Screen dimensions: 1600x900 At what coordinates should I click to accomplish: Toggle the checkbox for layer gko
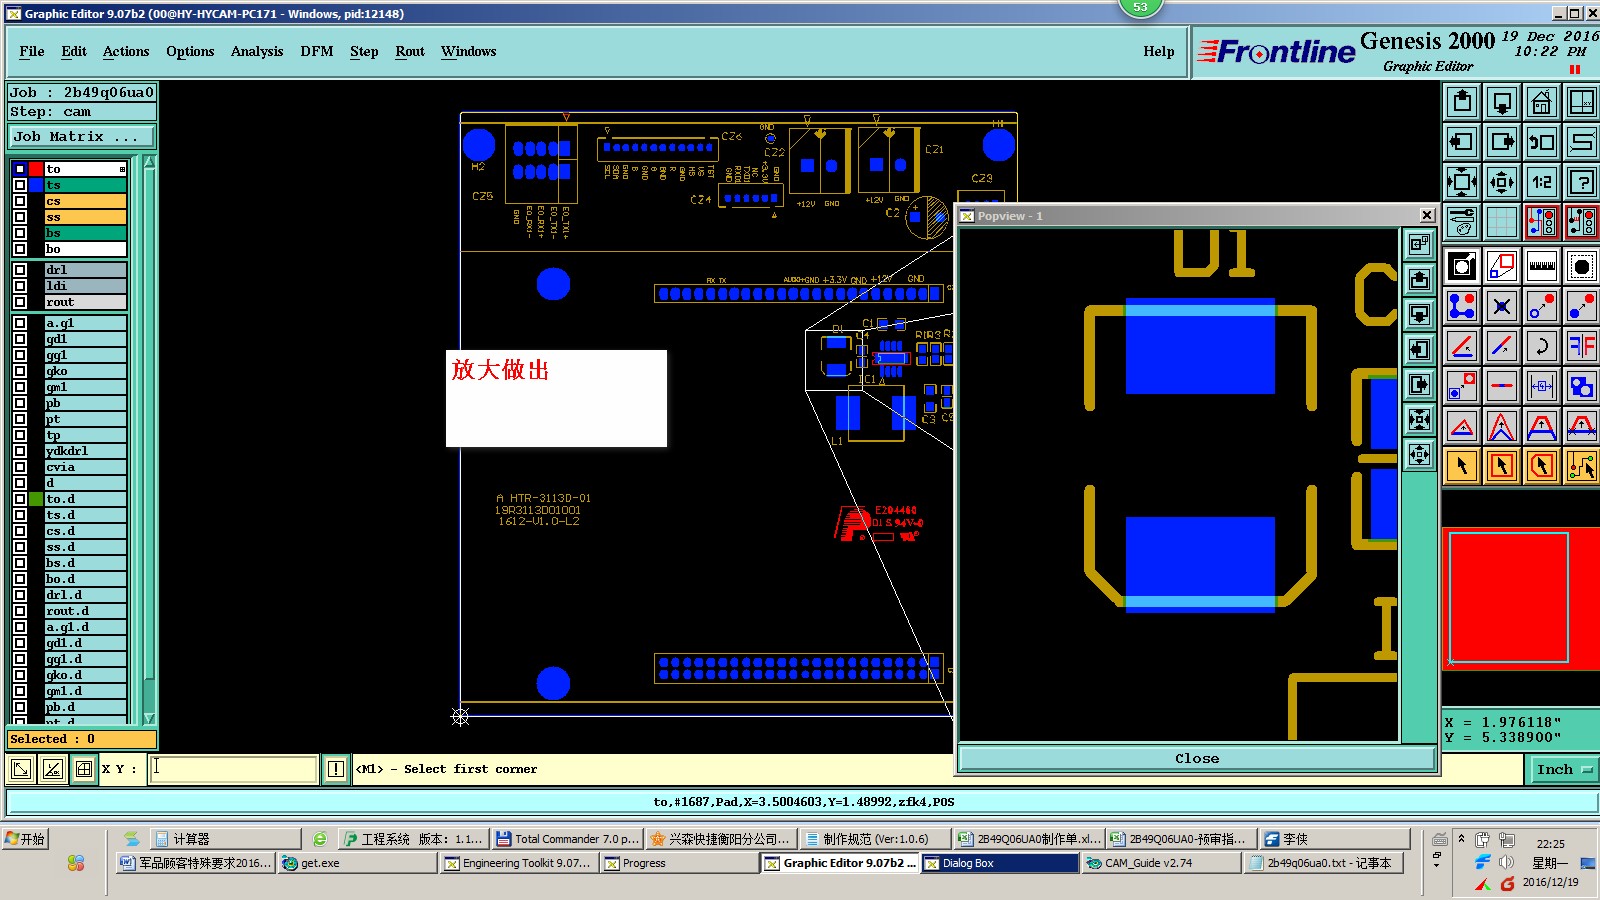coord(20,371)
